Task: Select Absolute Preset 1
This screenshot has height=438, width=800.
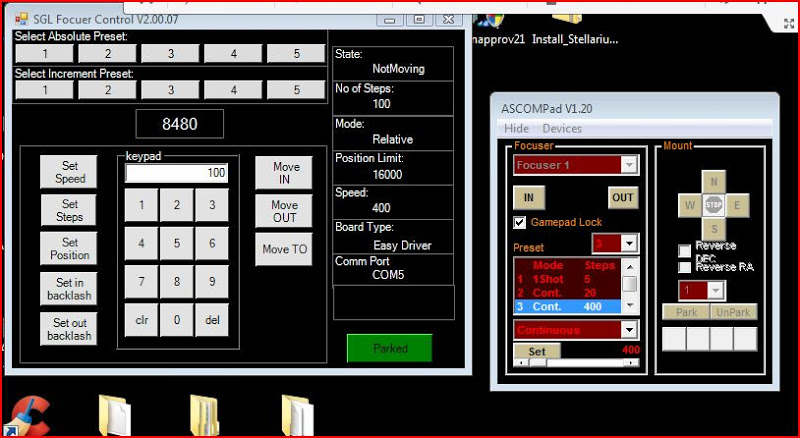Action: (45, 54)
